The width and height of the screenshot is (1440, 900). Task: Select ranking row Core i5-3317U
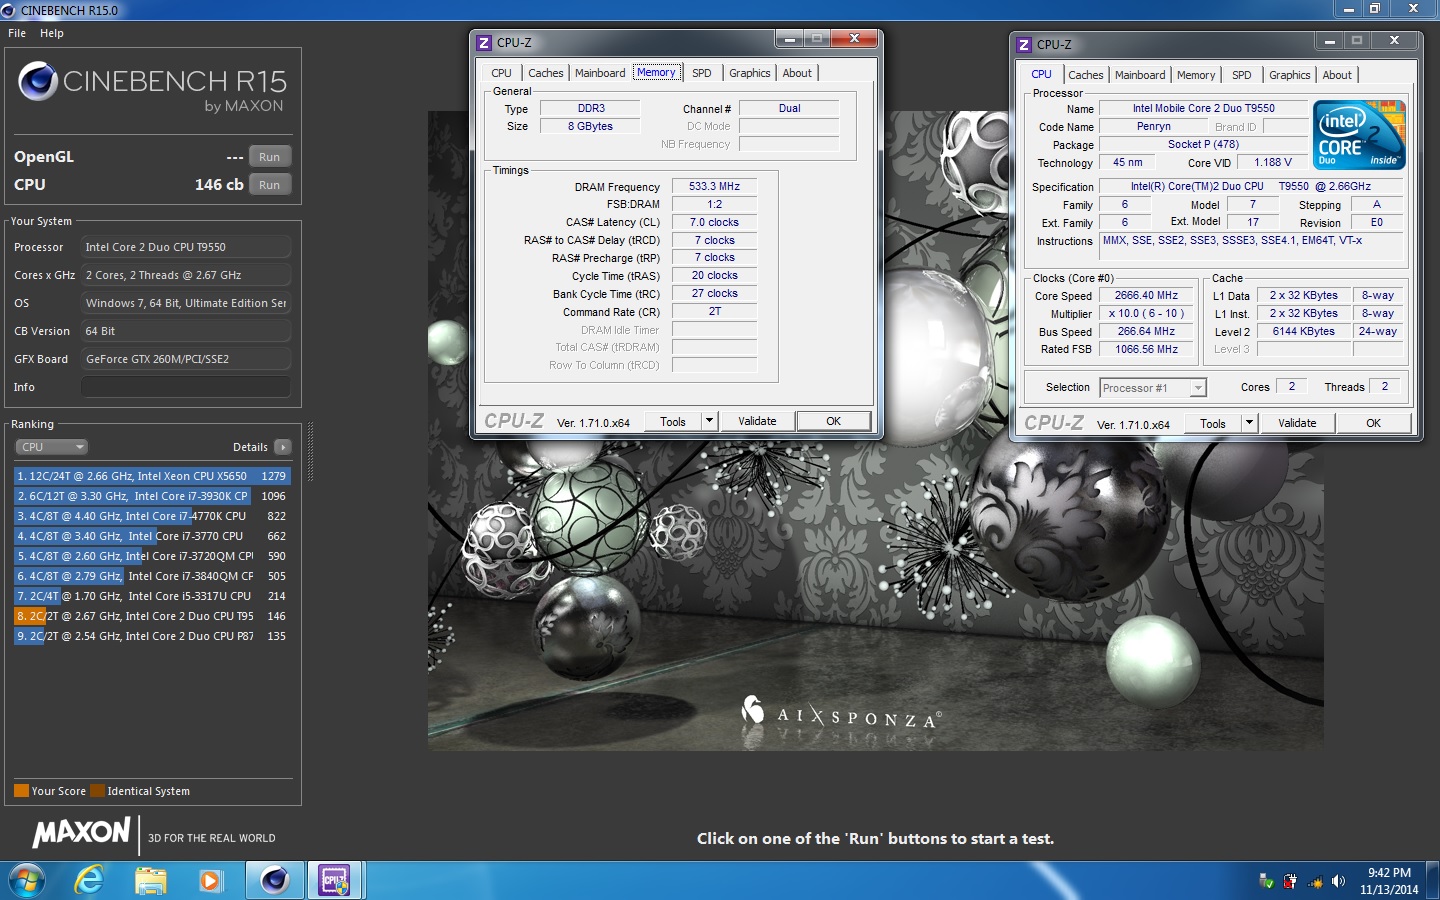tap(152, 596)
